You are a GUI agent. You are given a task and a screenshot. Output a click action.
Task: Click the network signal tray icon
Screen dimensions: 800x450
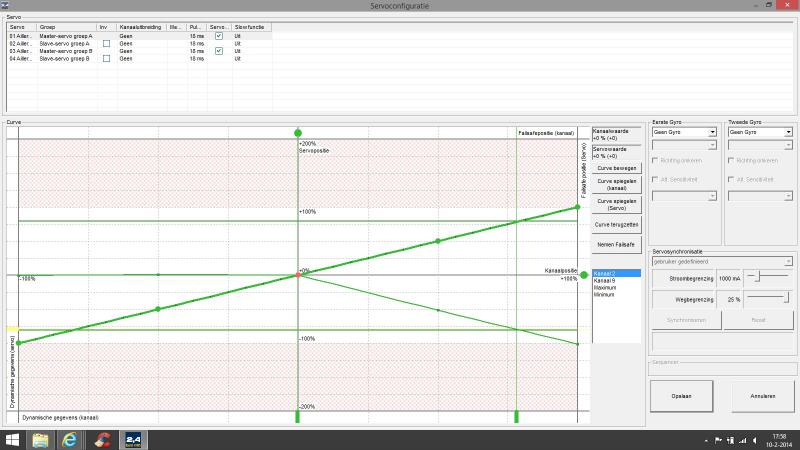(x=743, y=440)
